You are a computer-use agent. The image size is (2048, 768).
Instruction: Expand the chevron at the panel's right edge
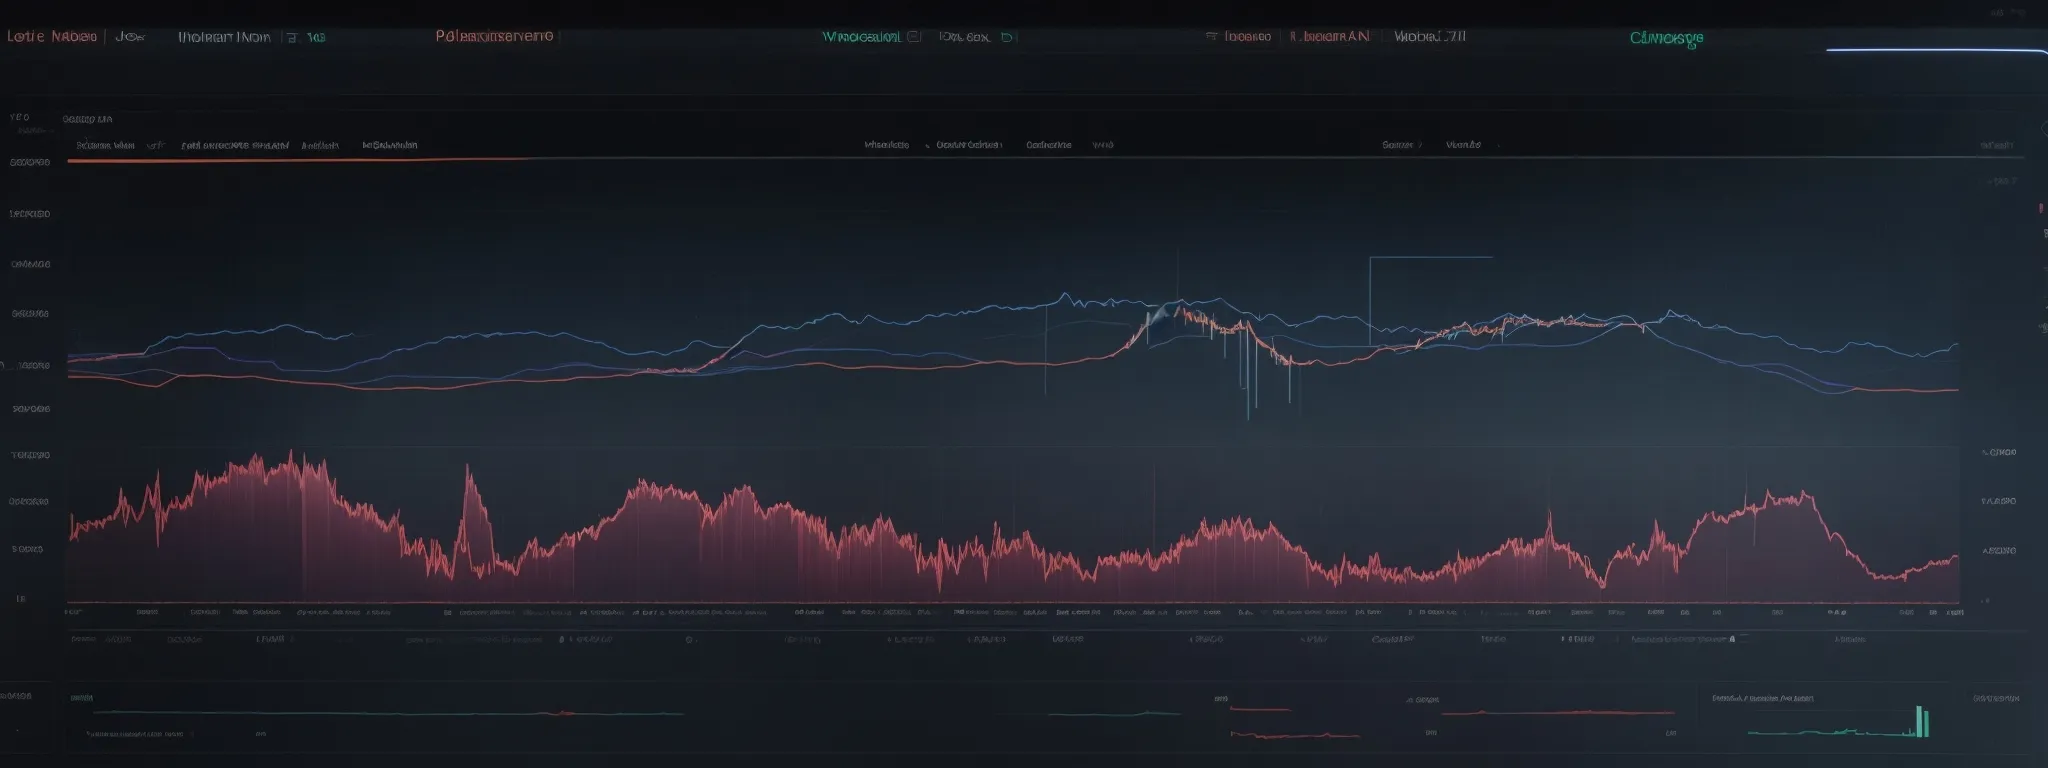2041,130
